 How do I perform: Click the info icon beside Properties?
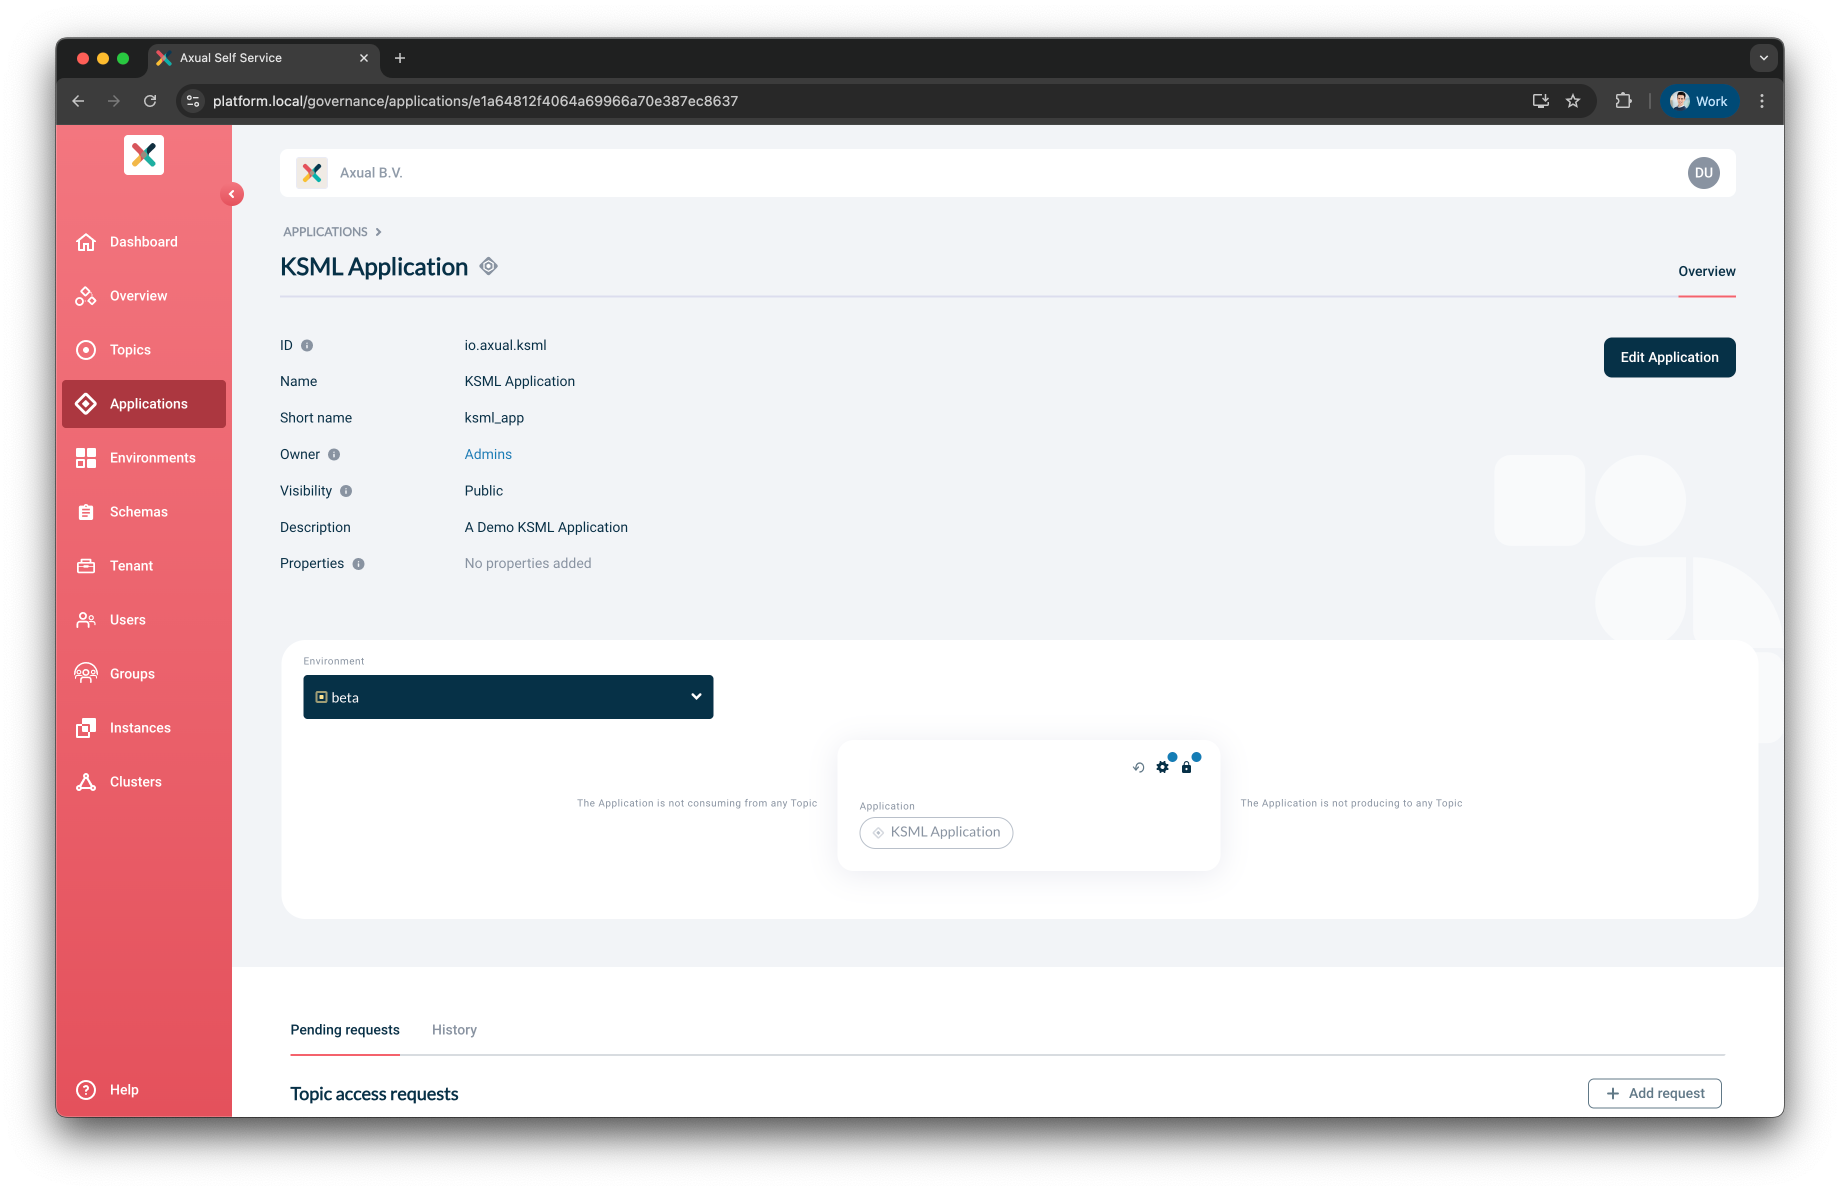[358, 564]
